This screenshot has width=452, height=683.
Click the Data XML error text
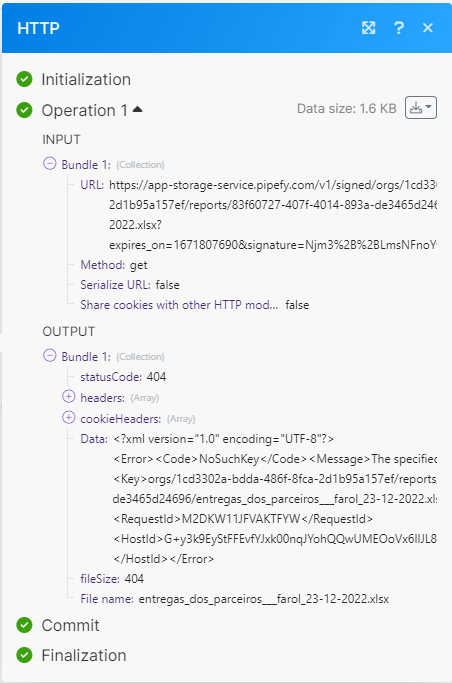[x=275, y=499]
